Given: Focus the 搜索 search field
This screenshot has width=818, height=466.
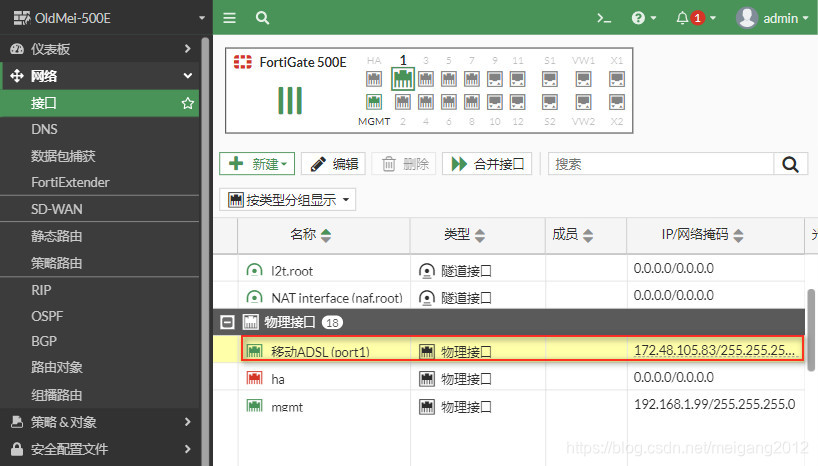Looking at the screenshot, I should [x=660, y=164].
